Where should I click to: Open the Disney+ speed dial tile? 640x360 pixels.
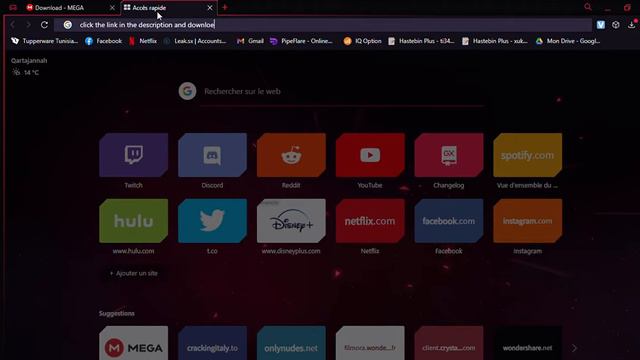[291, 221]
